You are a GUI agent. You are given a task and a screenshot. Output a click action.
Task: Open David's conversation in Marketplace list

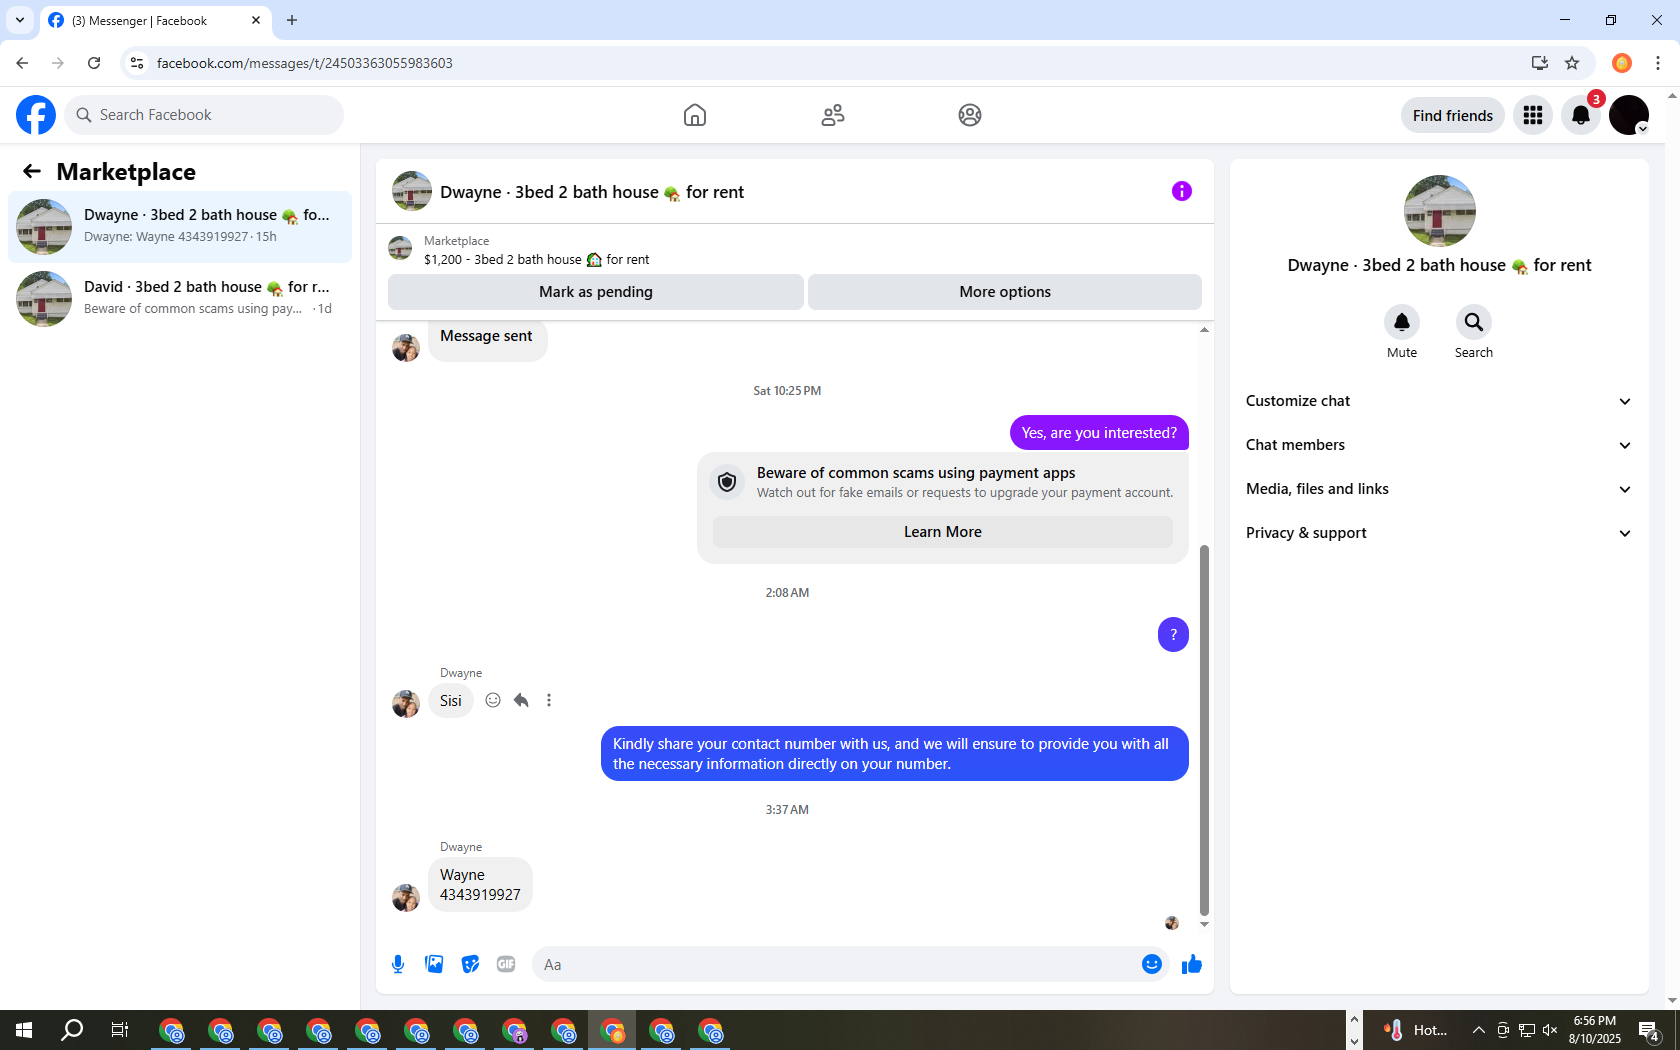[180, 299]
